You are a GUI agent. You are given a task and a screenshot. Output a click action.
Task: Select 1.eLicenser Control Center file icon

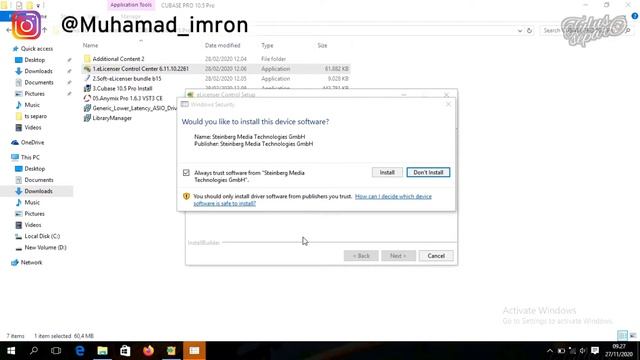click(x=87, y=69)
